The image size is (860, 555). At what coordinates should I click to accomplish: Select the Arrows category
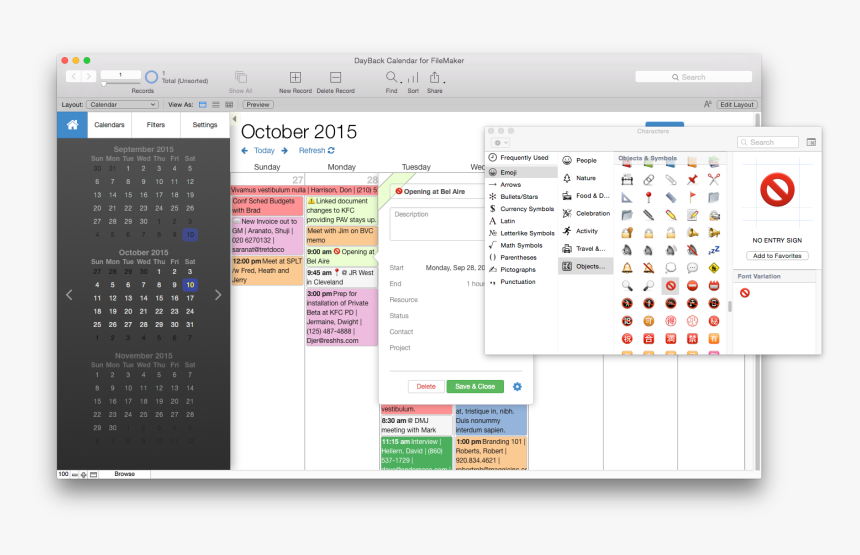pos(523,185)
